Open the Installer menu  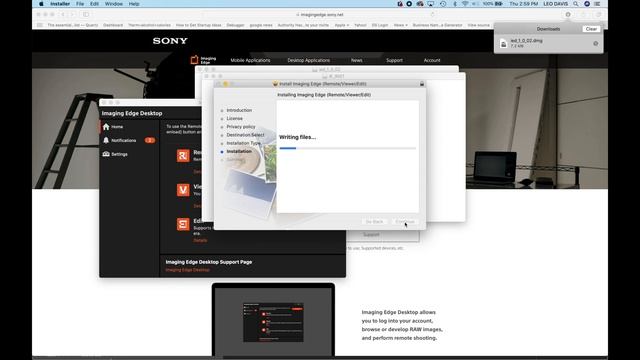pyautogui.click(x=60, y=4)
